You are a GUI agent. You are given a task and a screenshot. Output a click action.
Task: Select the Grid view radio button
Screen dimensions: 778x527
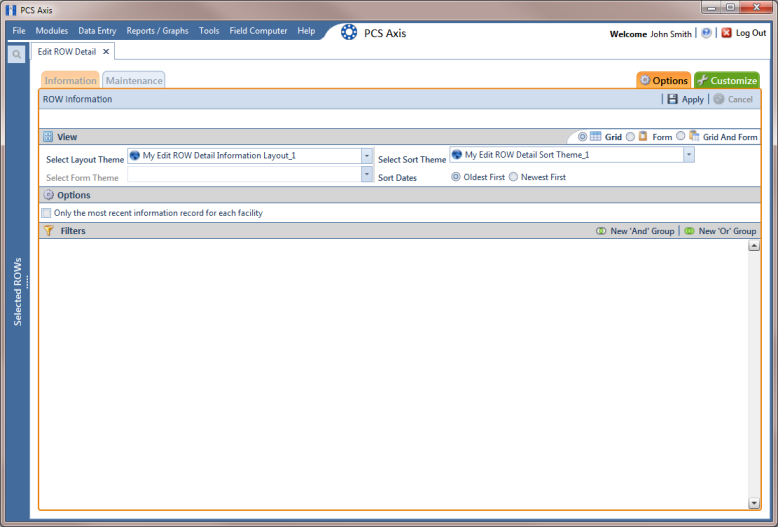point(583,136)
